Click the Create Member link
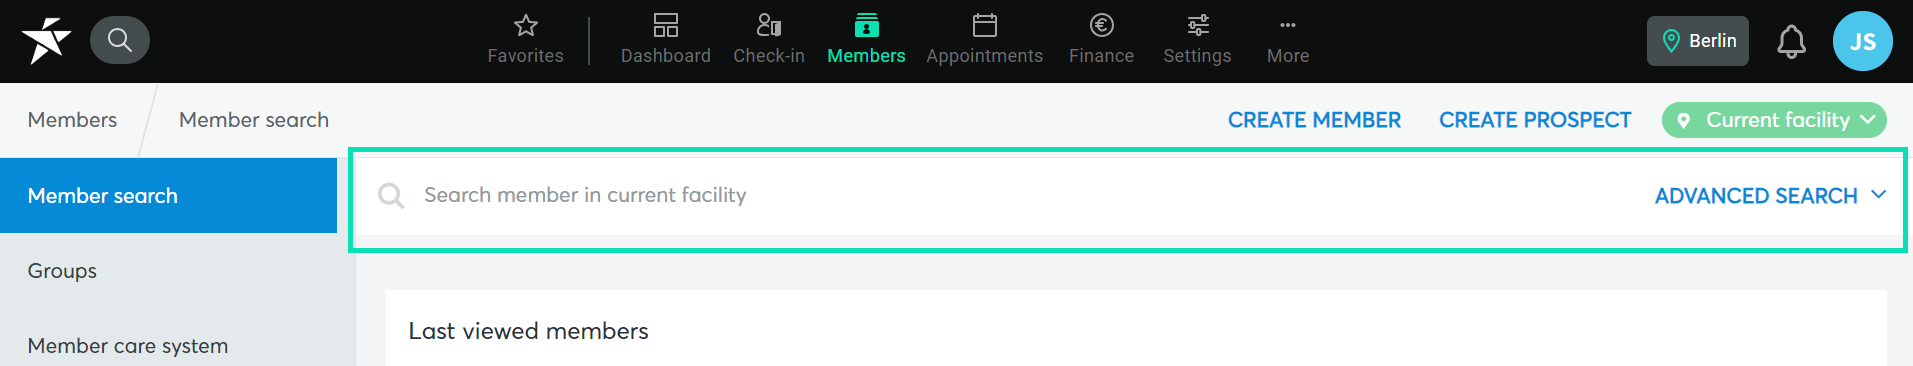 point(1314,120)
